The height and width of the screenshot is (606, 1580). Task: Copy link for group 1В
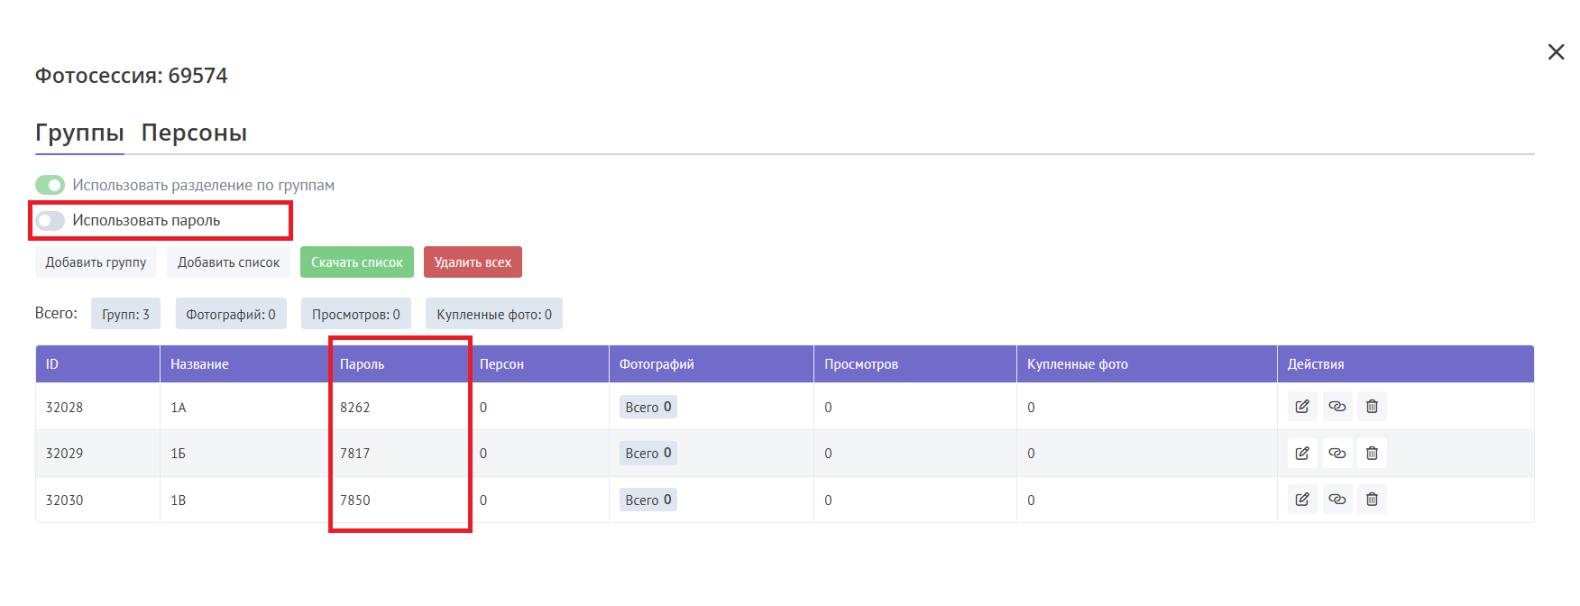click(x=1337, y=500)
